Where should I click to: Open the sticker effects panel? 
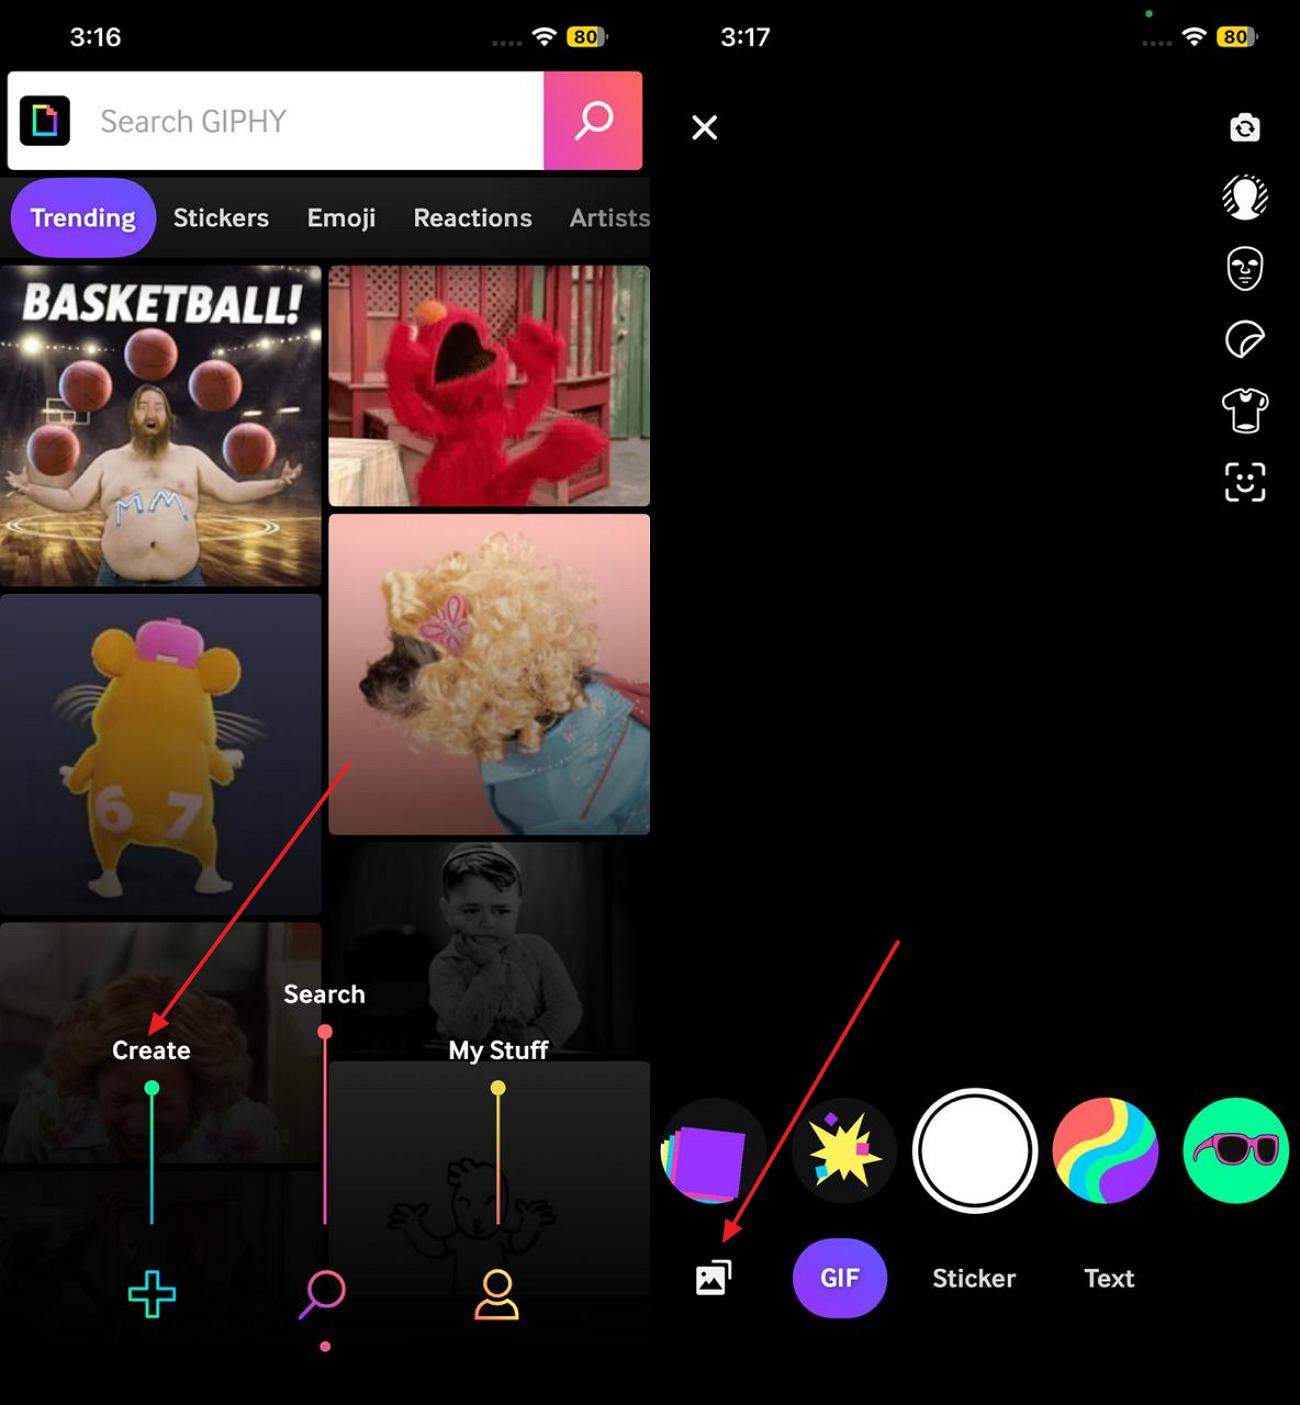click(x=1245, y=340)
